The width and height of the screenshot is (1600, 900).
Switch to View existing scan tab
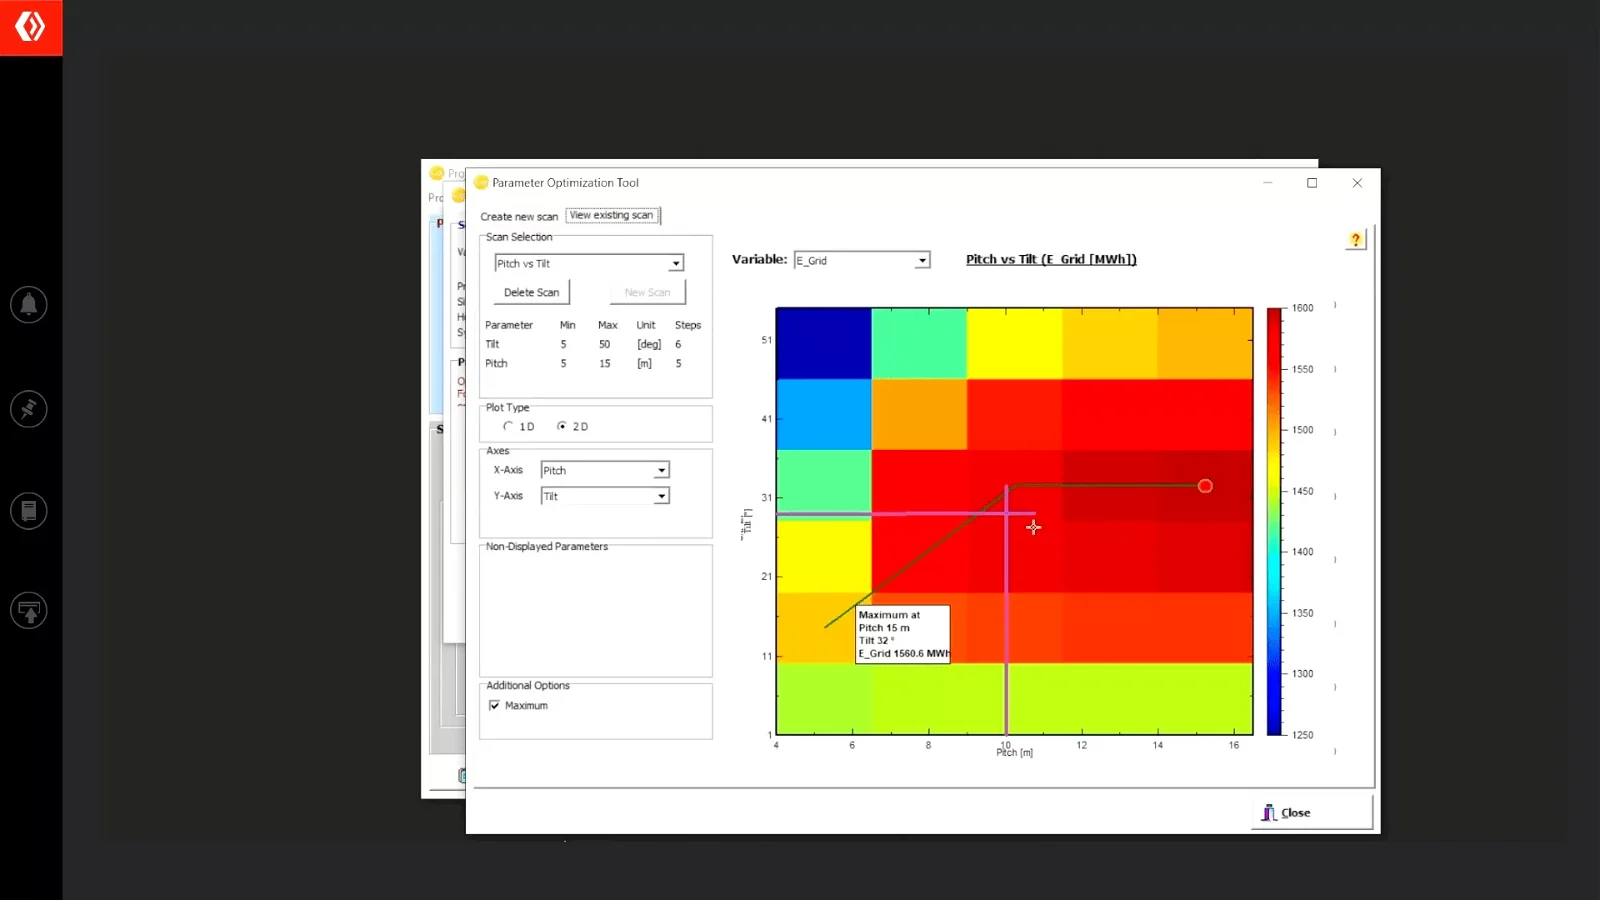coord(611,216)
